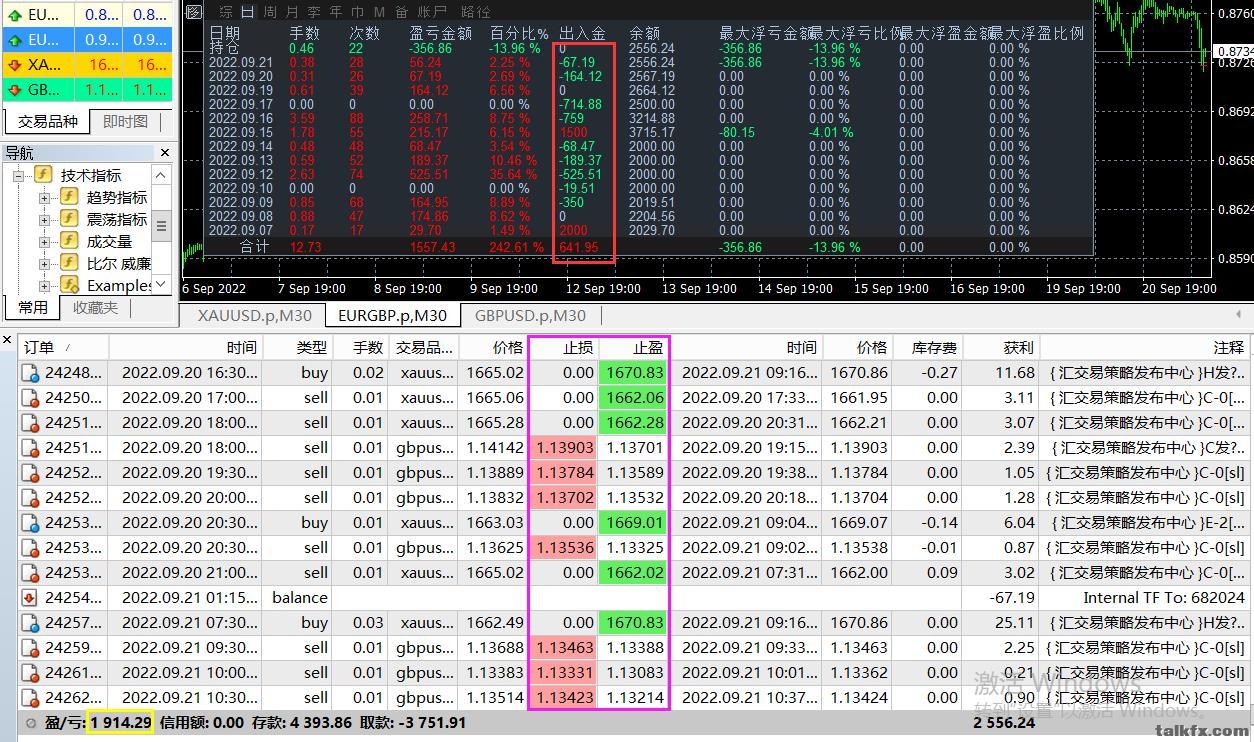
Task: Click the chart panel icon left of 综
Action: [195, 12]
